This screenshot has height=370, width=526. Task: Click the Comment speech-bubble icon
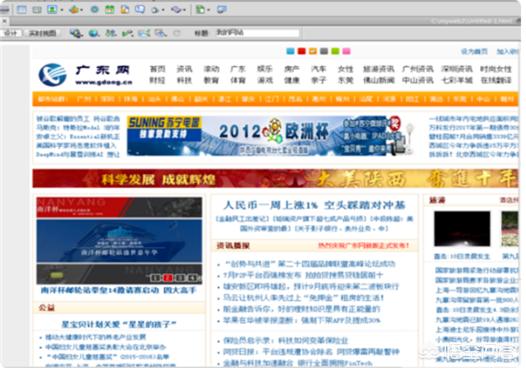(140, 9)
